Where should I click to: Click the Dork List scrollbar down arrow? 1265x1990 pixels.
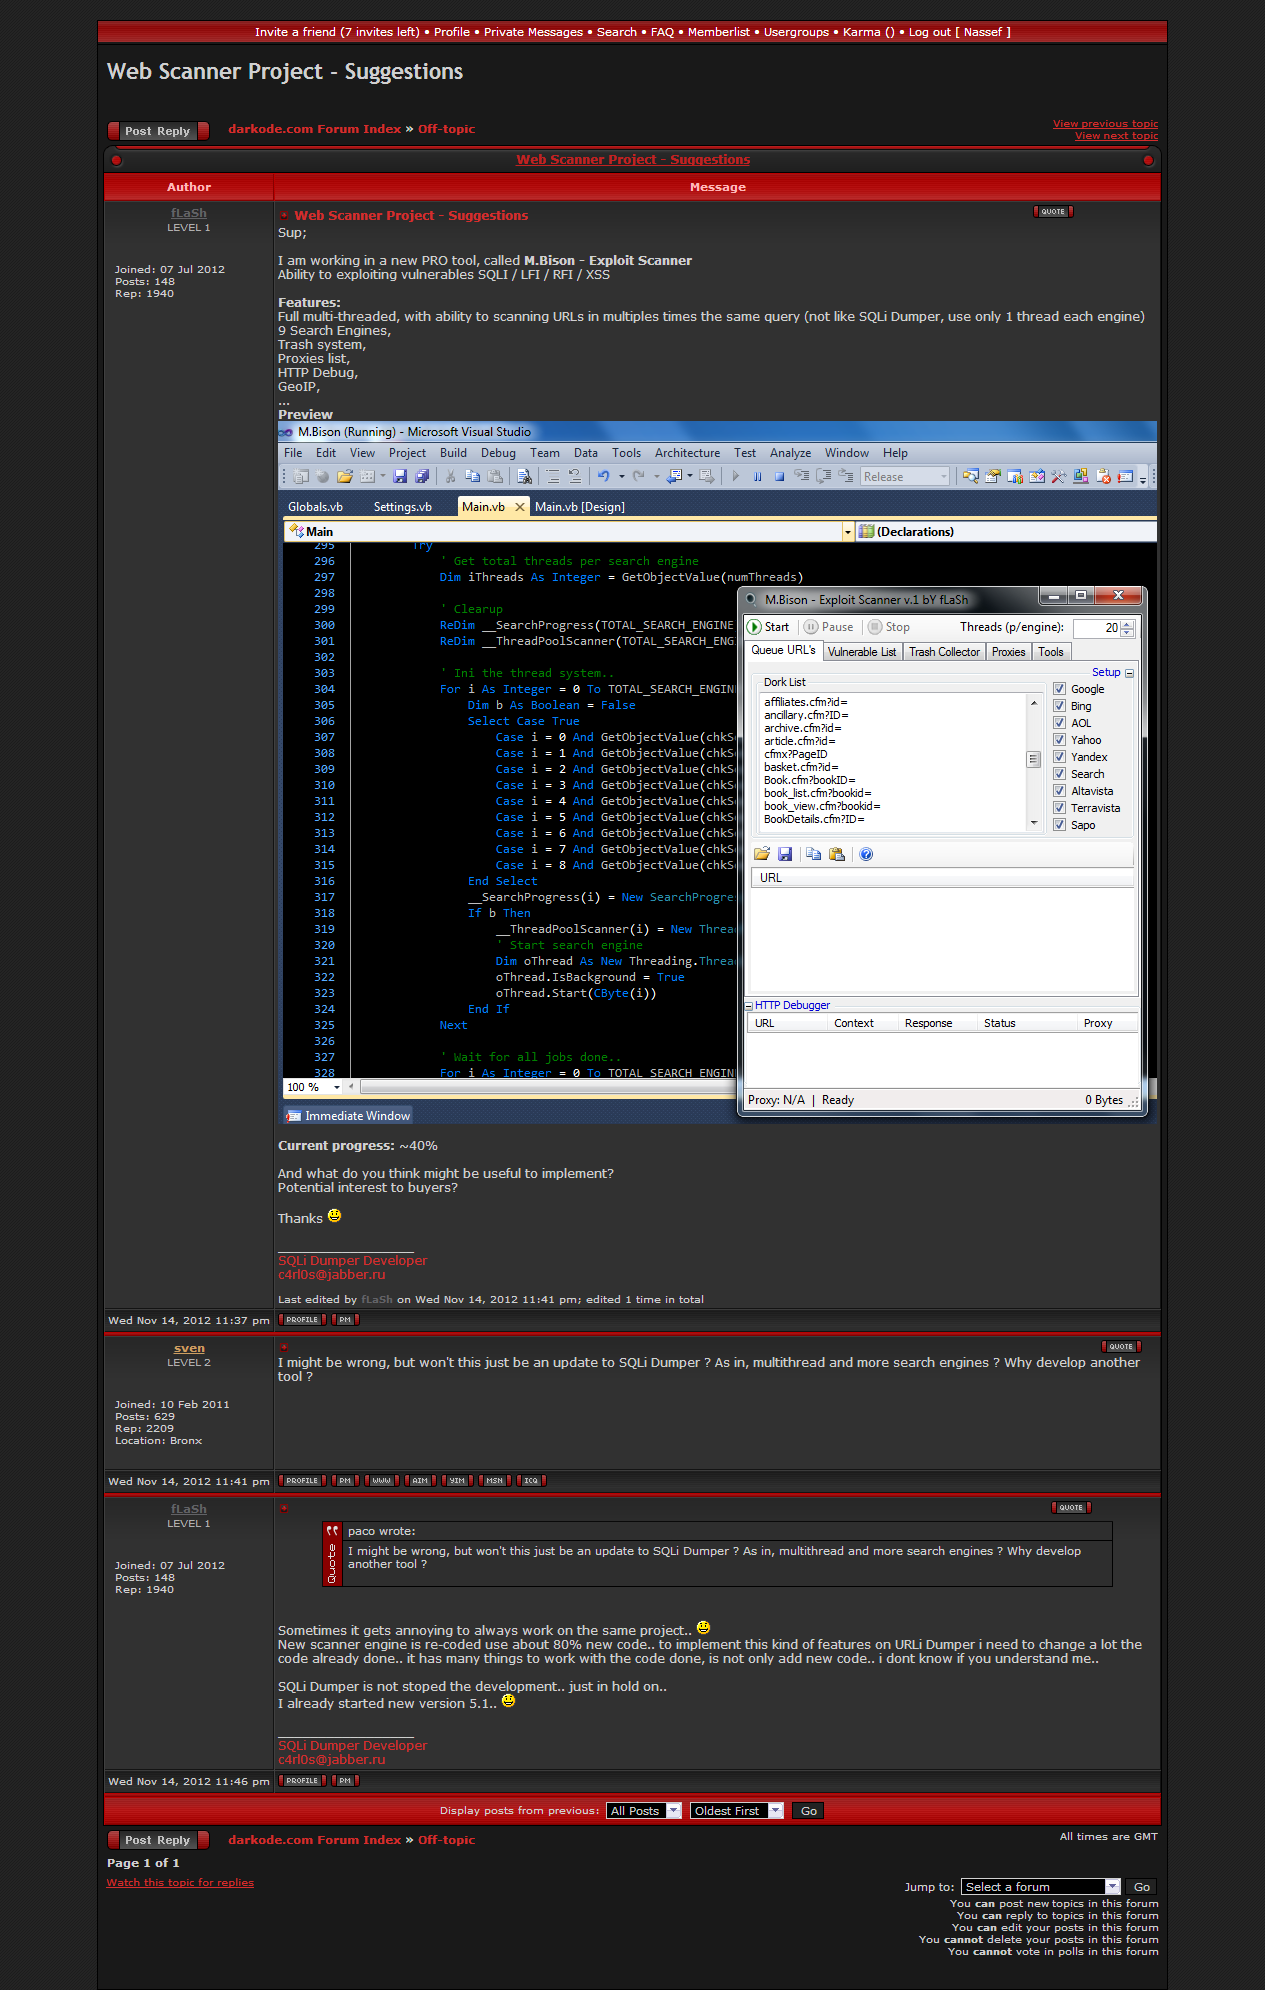[1033, 823]
